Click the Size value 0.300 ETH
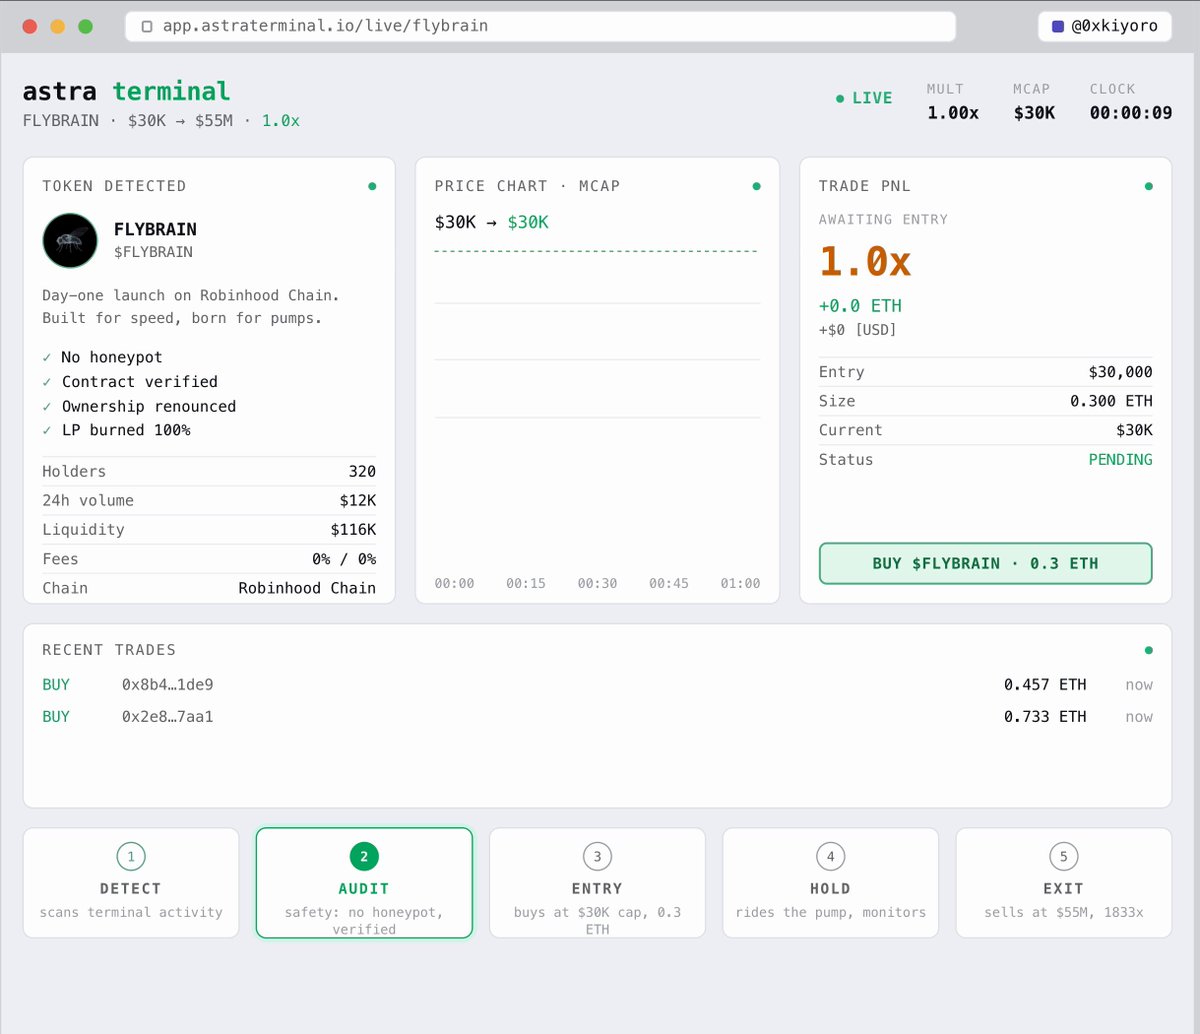This screenshot has height=1034, width=1200. [x=1111, y=401]
